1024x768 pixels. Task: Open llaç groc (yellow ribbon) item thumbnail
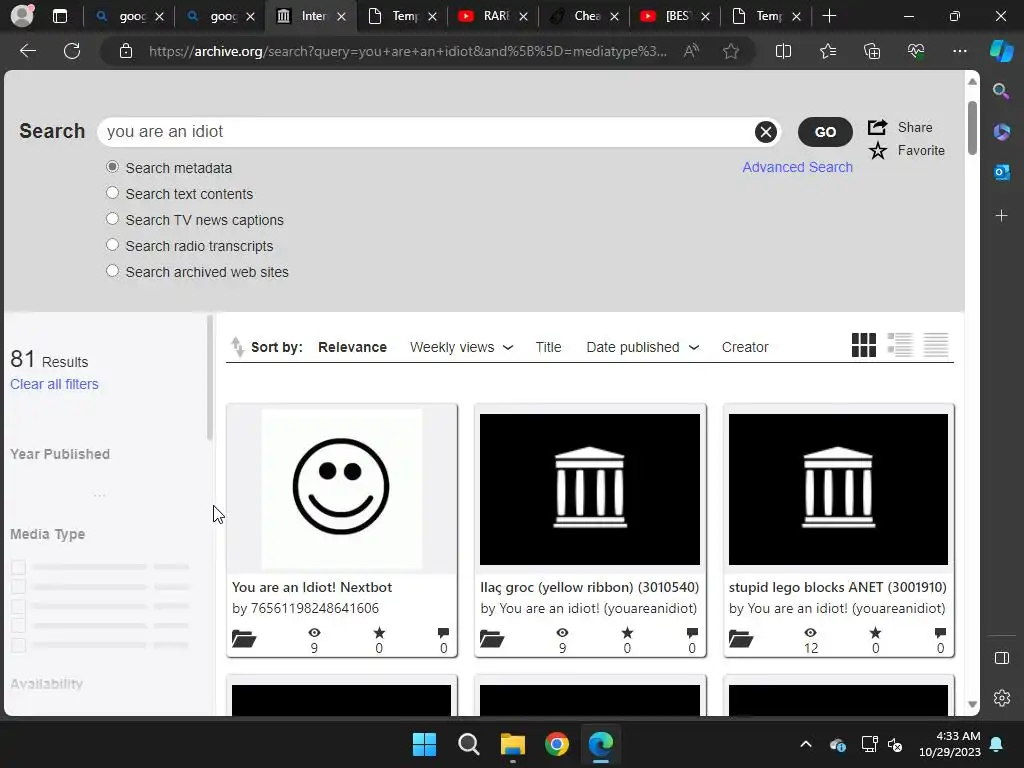tap(590, 489)
